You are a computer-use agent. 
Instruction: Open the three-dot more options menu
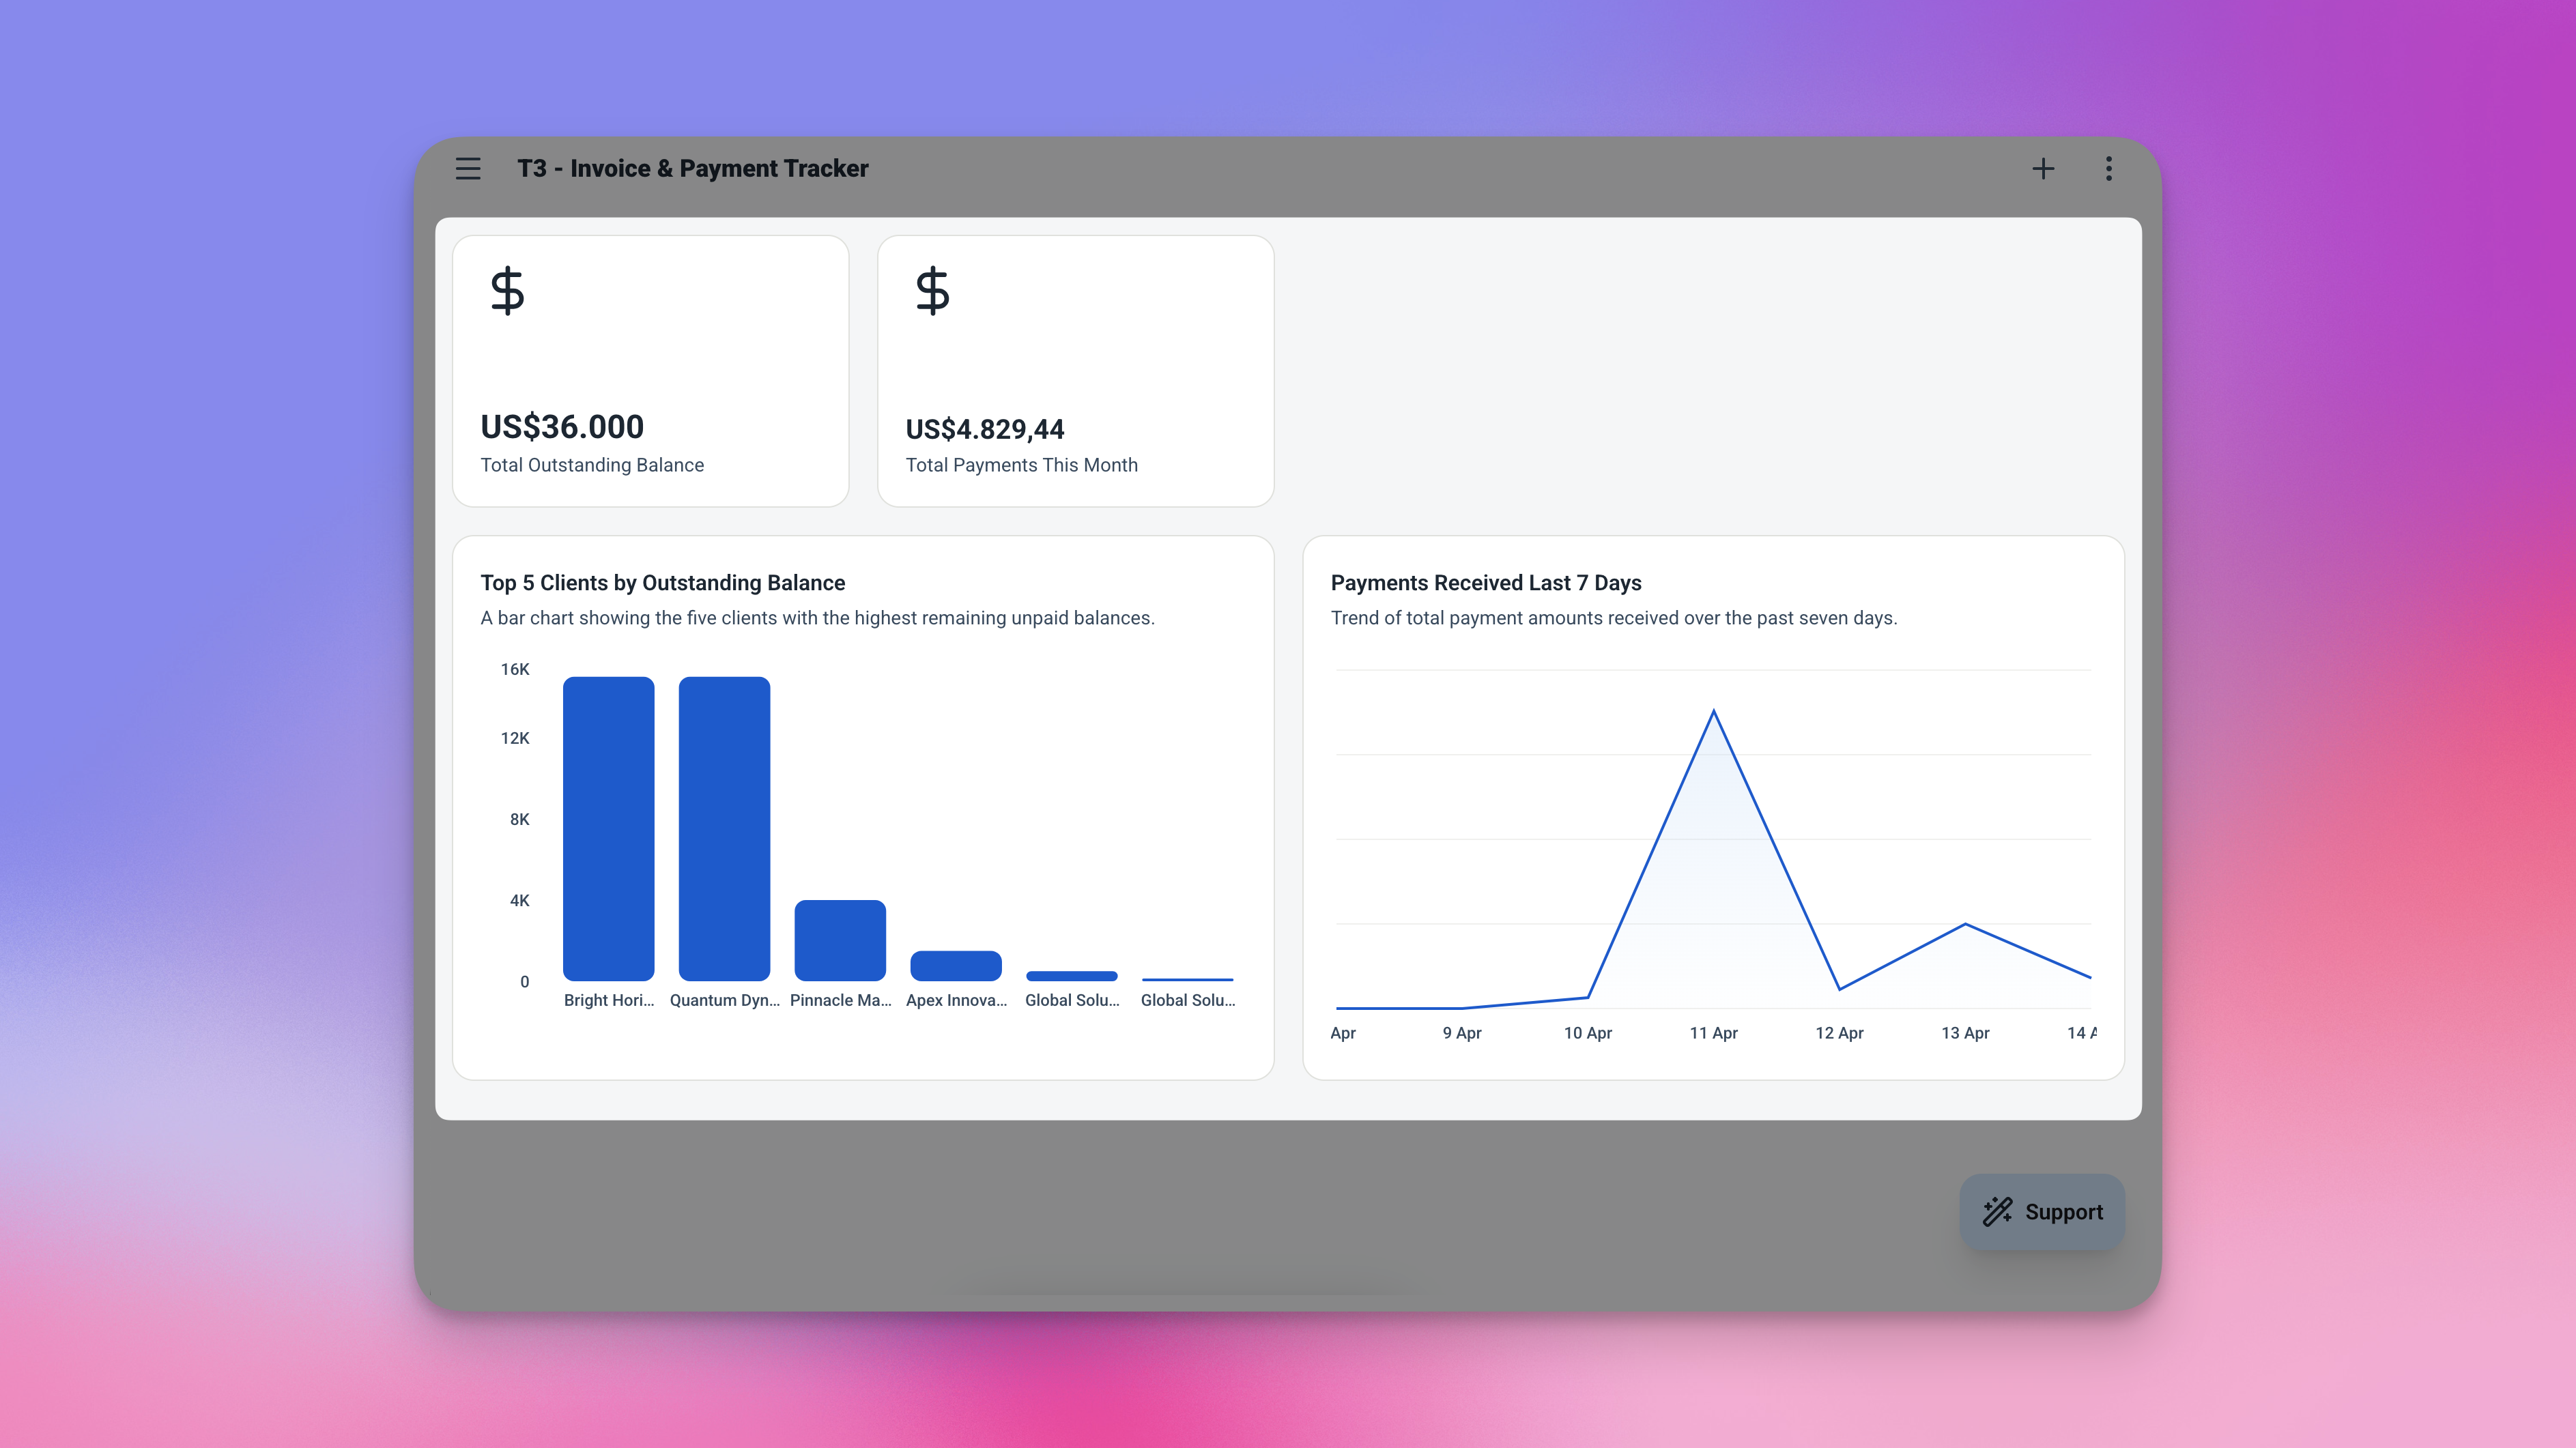pyautogui.click(x=2109, y=168)
